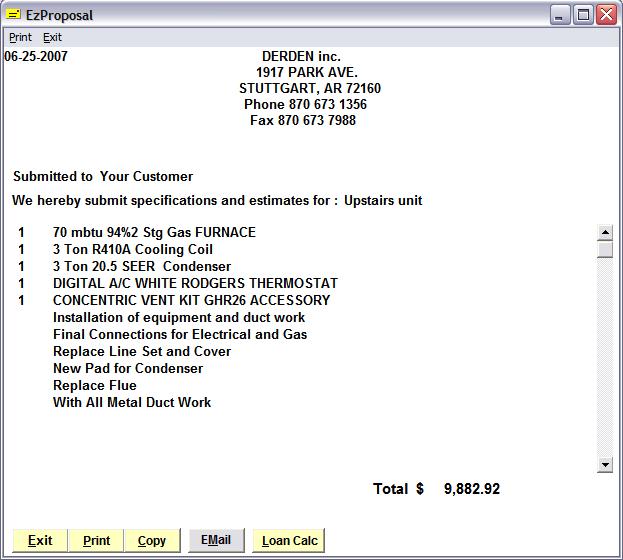
Task: Select the 'CONCENTRIC VENT KIT GHR26 ACCESSORY' line
Action: (192, 300)
